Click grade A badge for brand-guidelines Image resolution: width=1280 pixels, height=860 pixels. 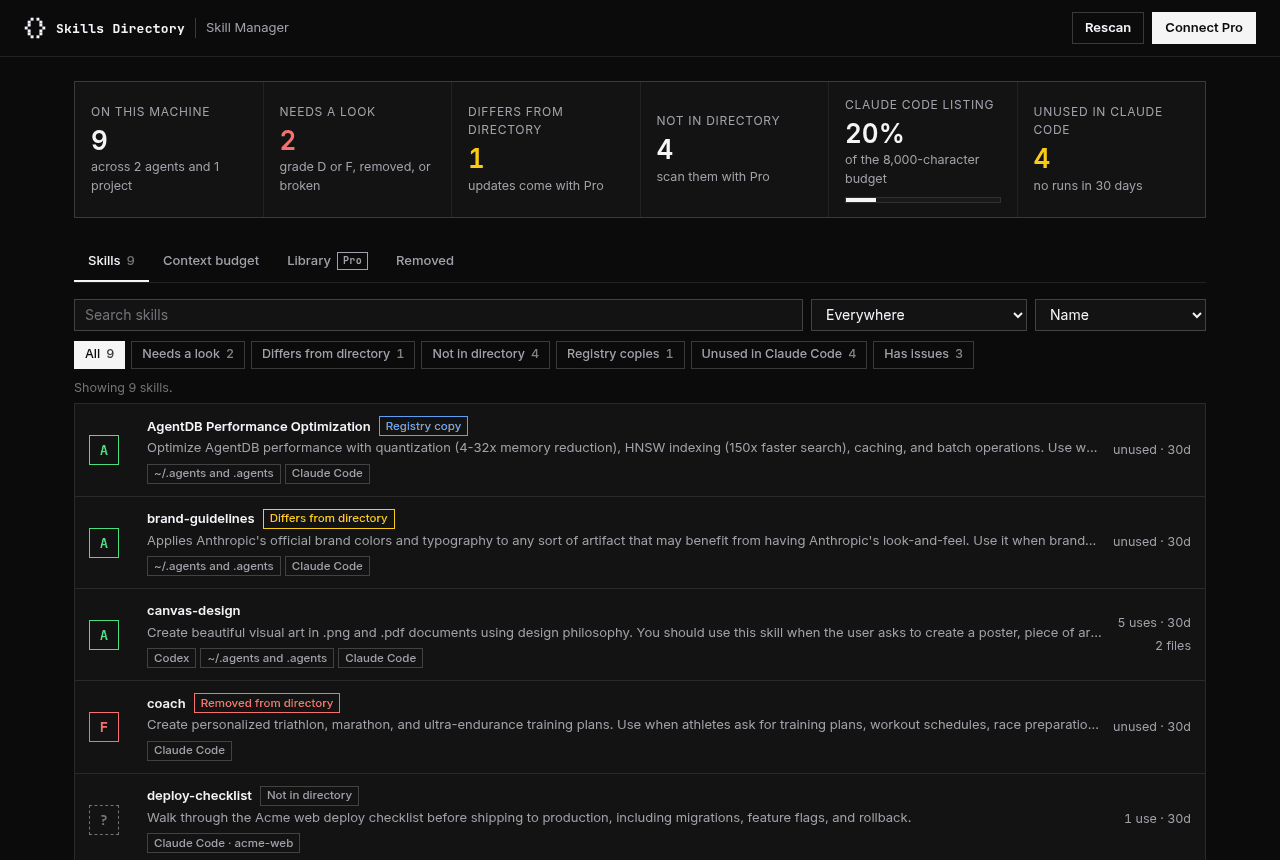tap(104, 543)
